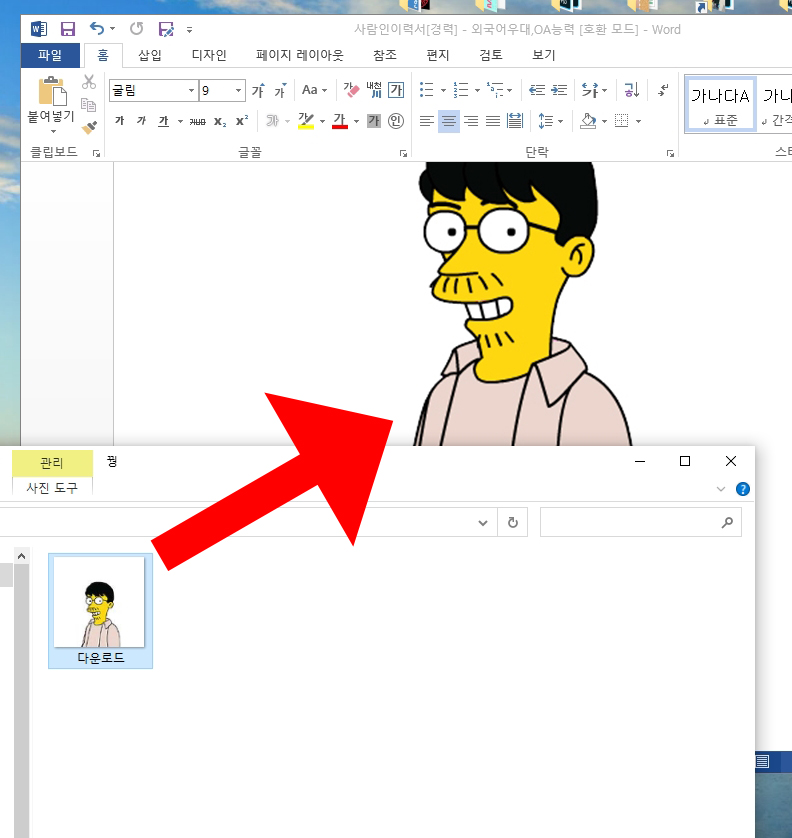Select the 표준 style
Viewport: 792px width, 838px height.
tap(720, 104)
